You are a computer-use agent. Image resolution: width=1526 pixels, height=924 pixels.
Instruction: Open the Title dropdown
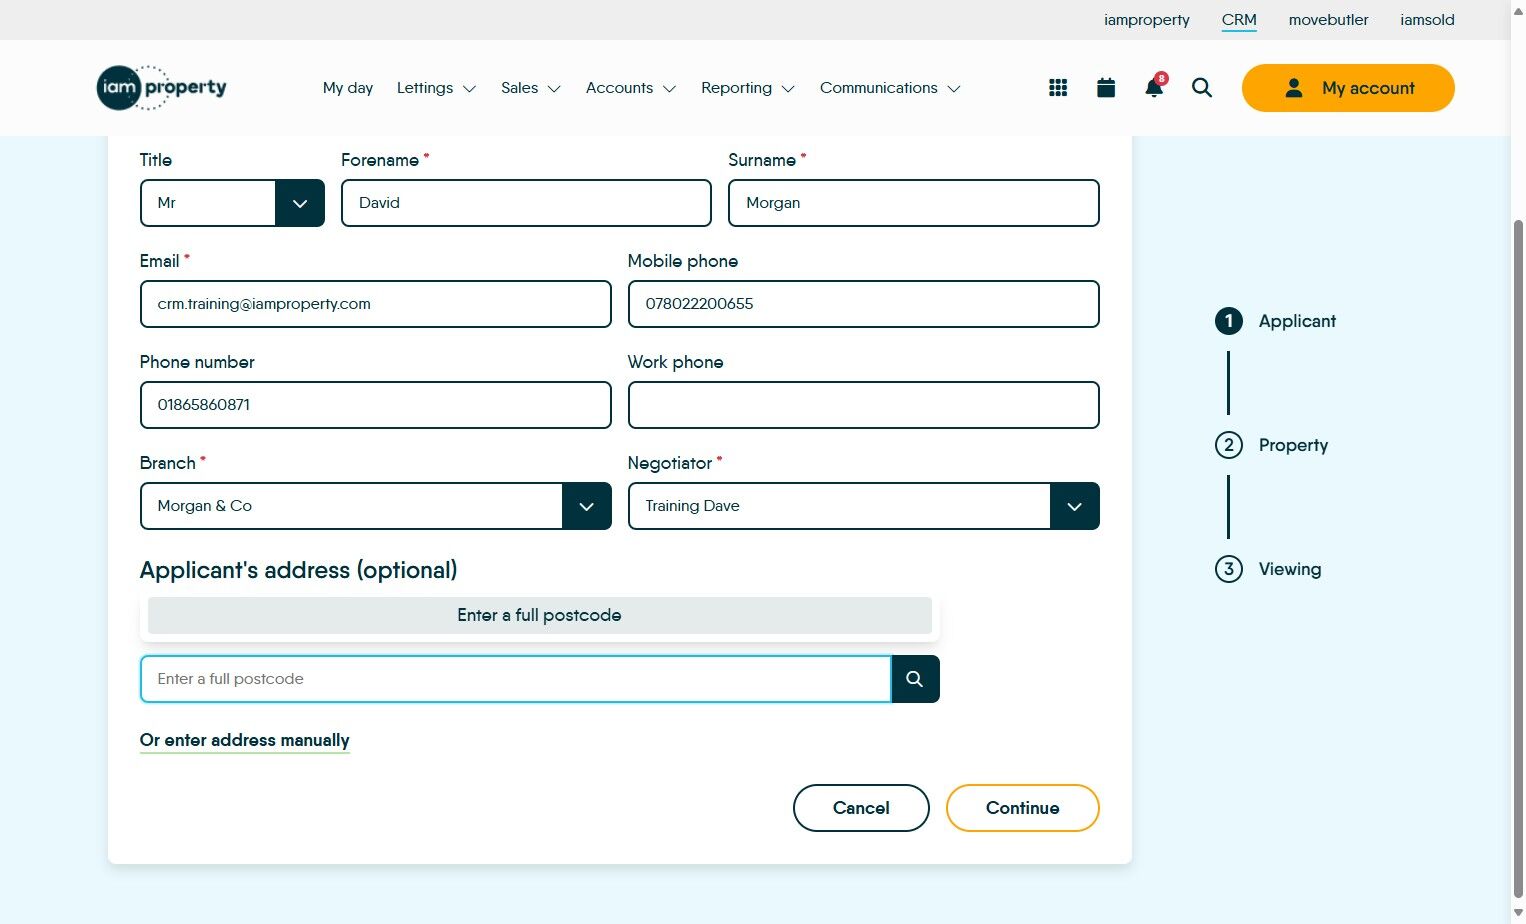232,203
